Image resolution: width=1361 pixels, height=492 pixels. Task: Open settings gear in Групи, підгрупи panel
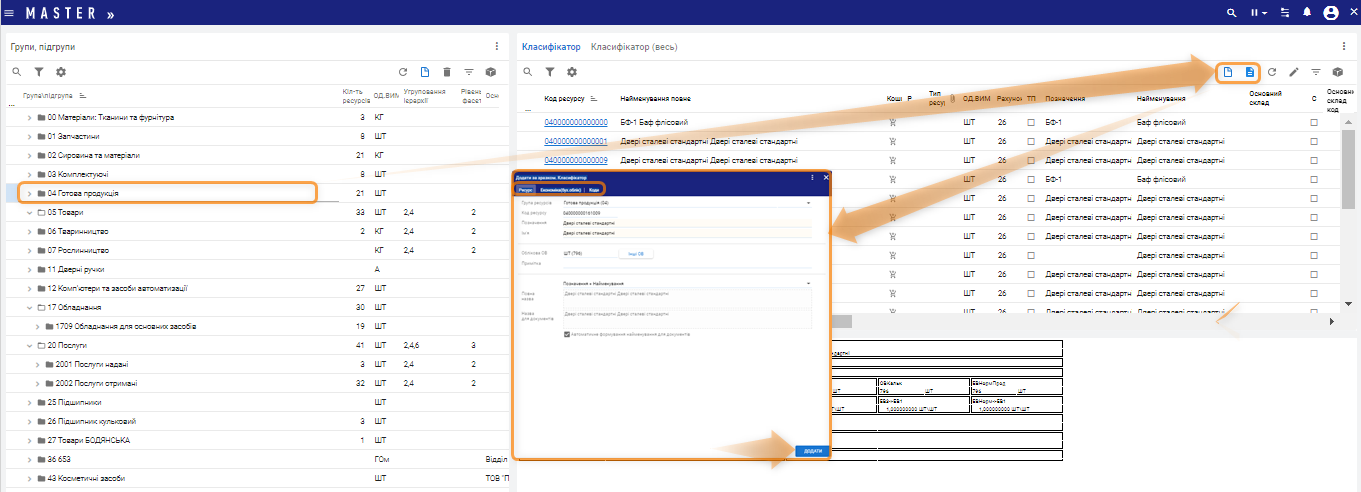click(61, 72)
